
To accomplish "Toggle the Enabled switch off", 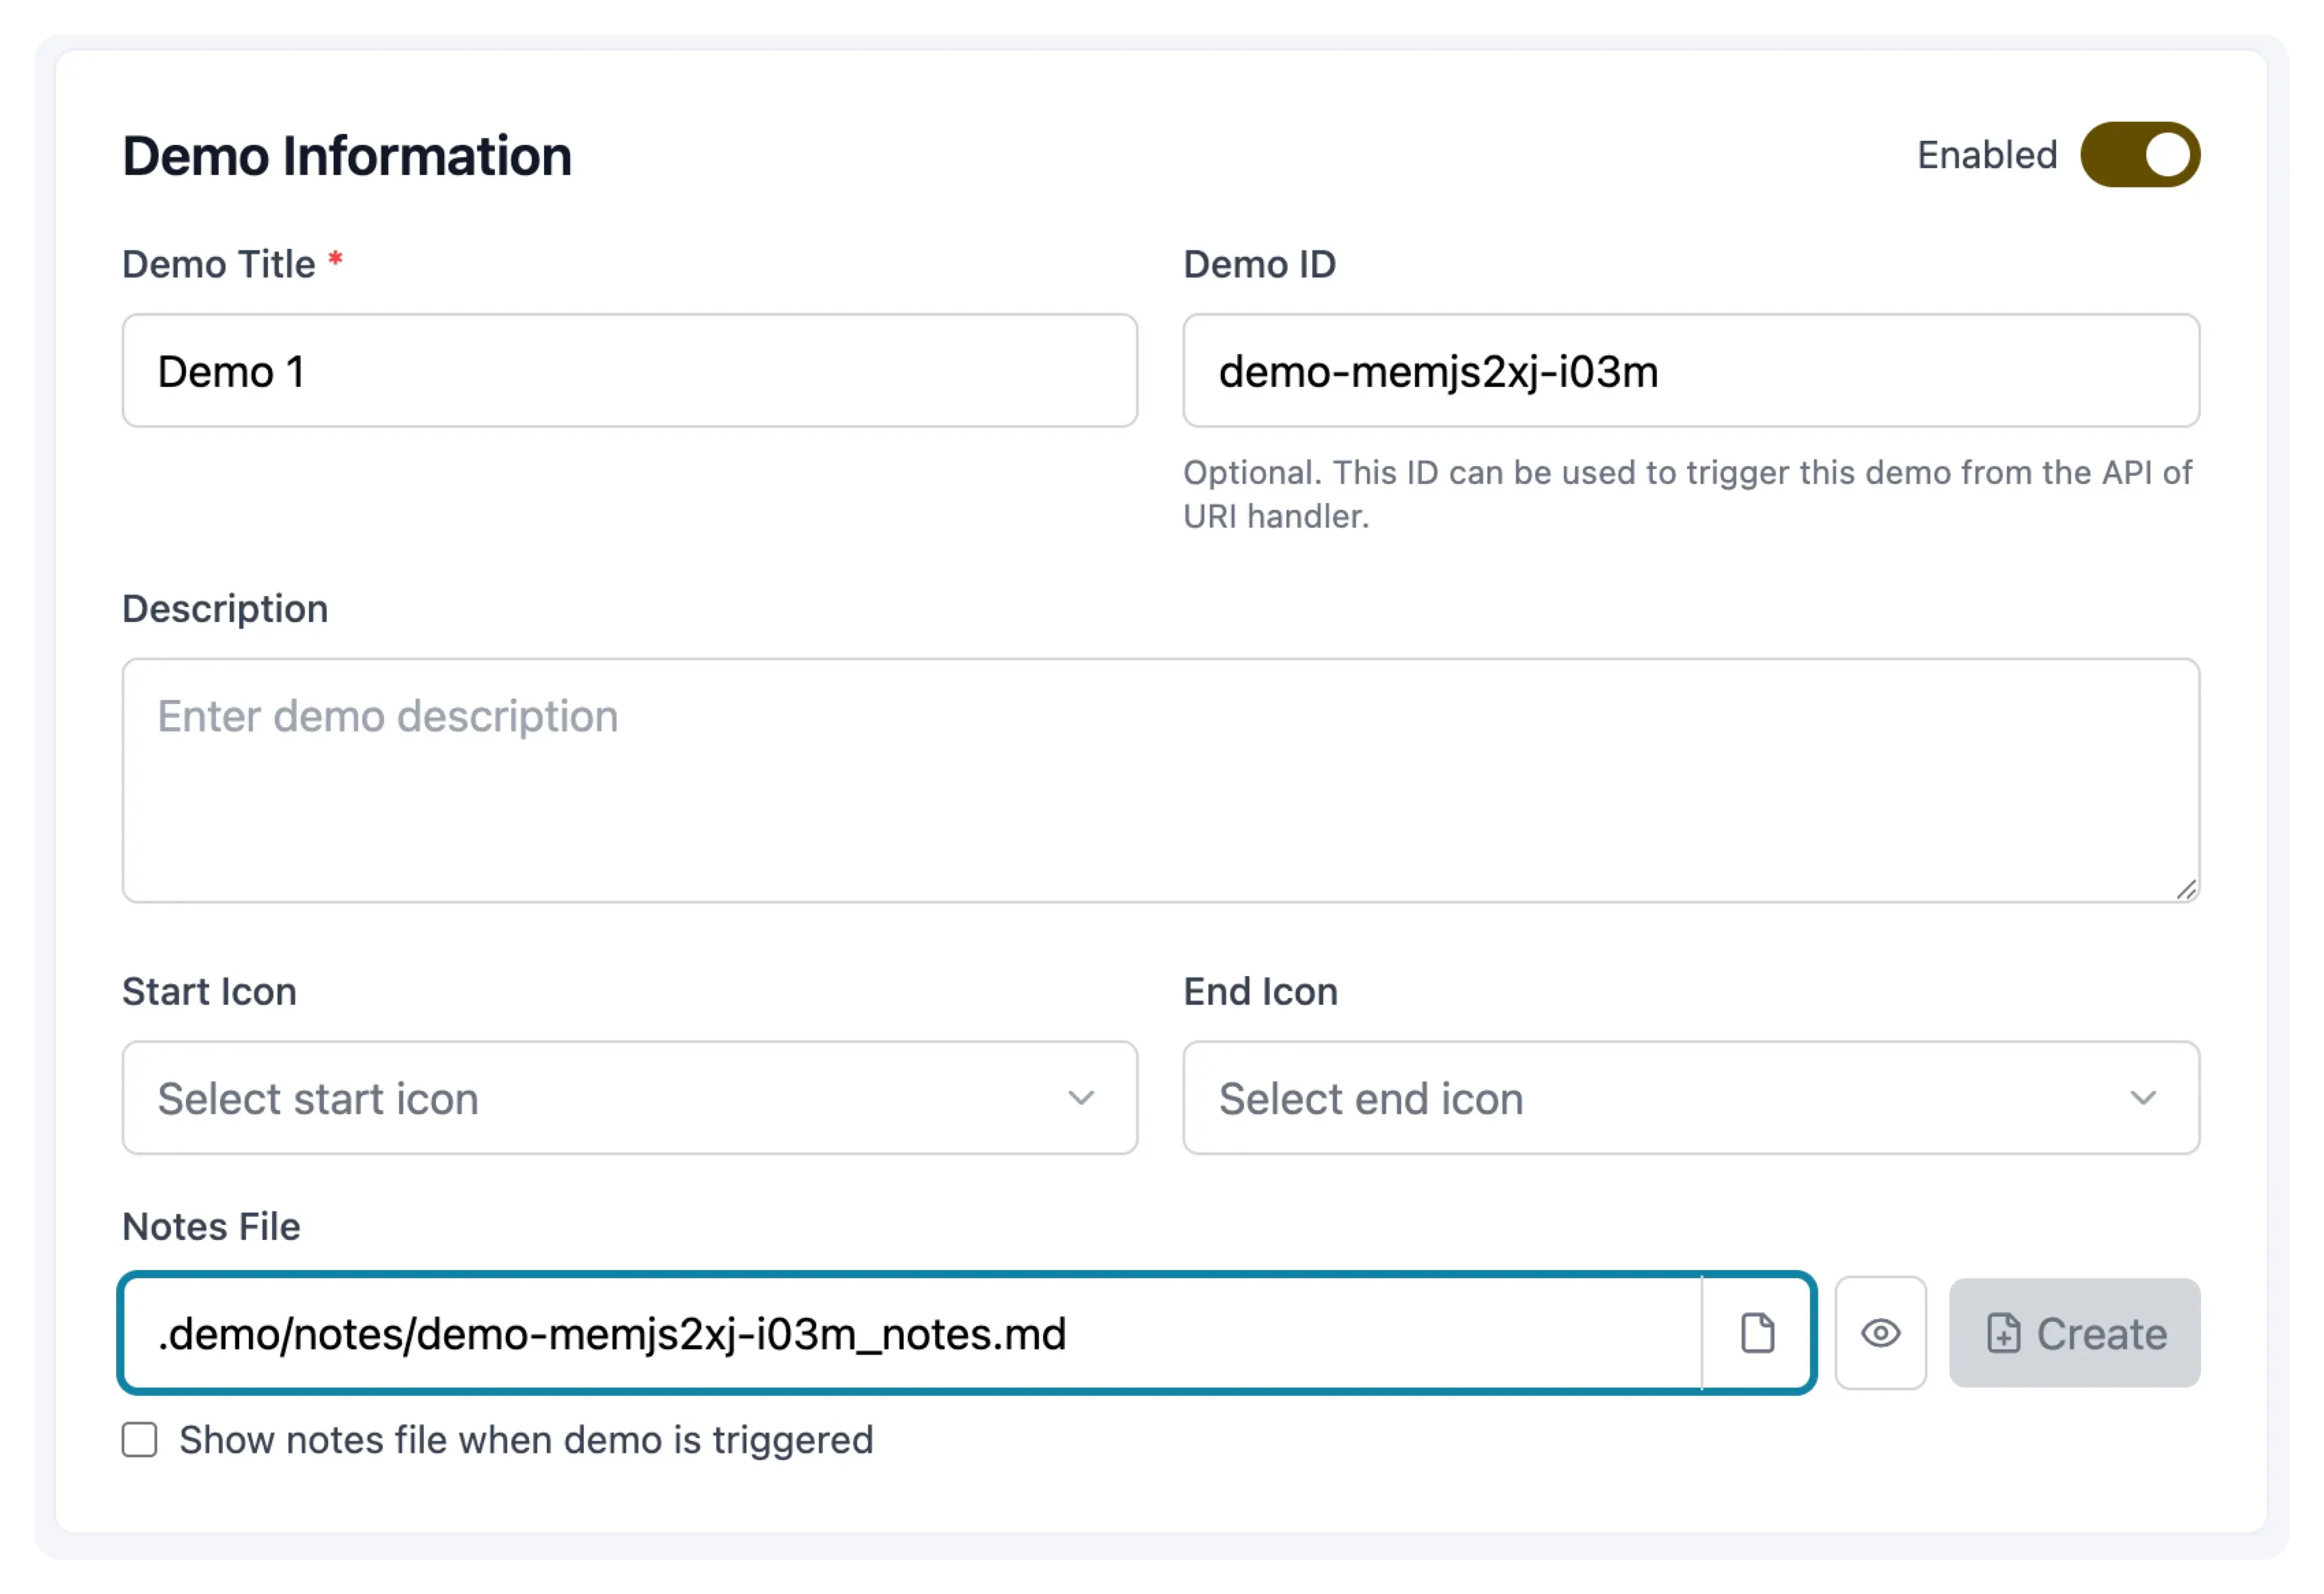I will click(2141, 154).
